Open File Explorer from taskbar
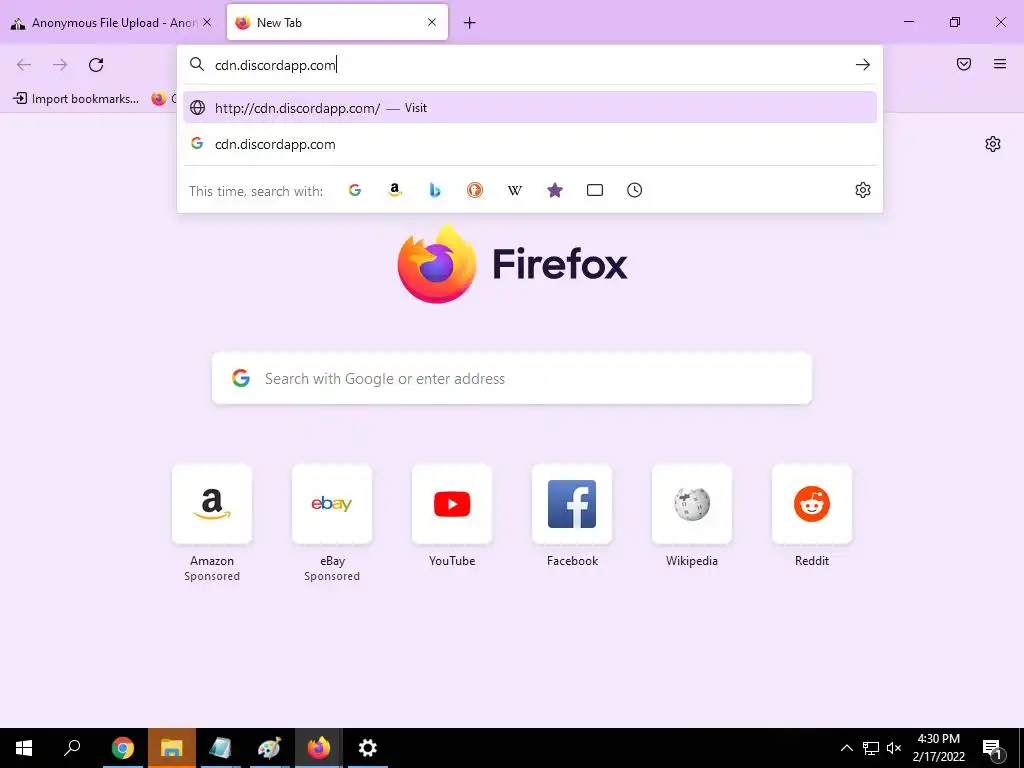Image resolution: width=1024 pixels, height=768 pixels. tap(172, 748)
